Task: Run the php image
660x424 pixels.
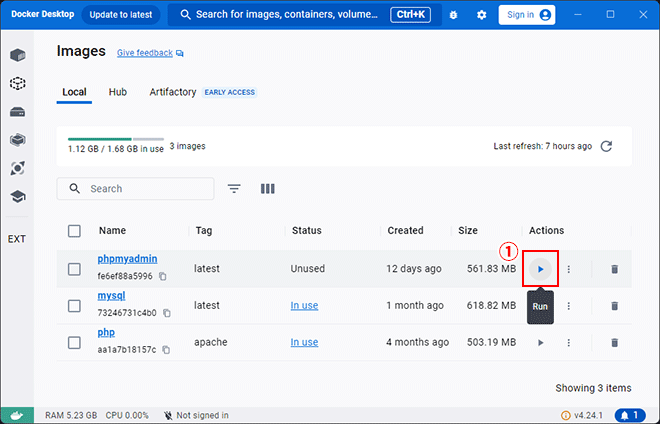Action: (x=540, y=343)
